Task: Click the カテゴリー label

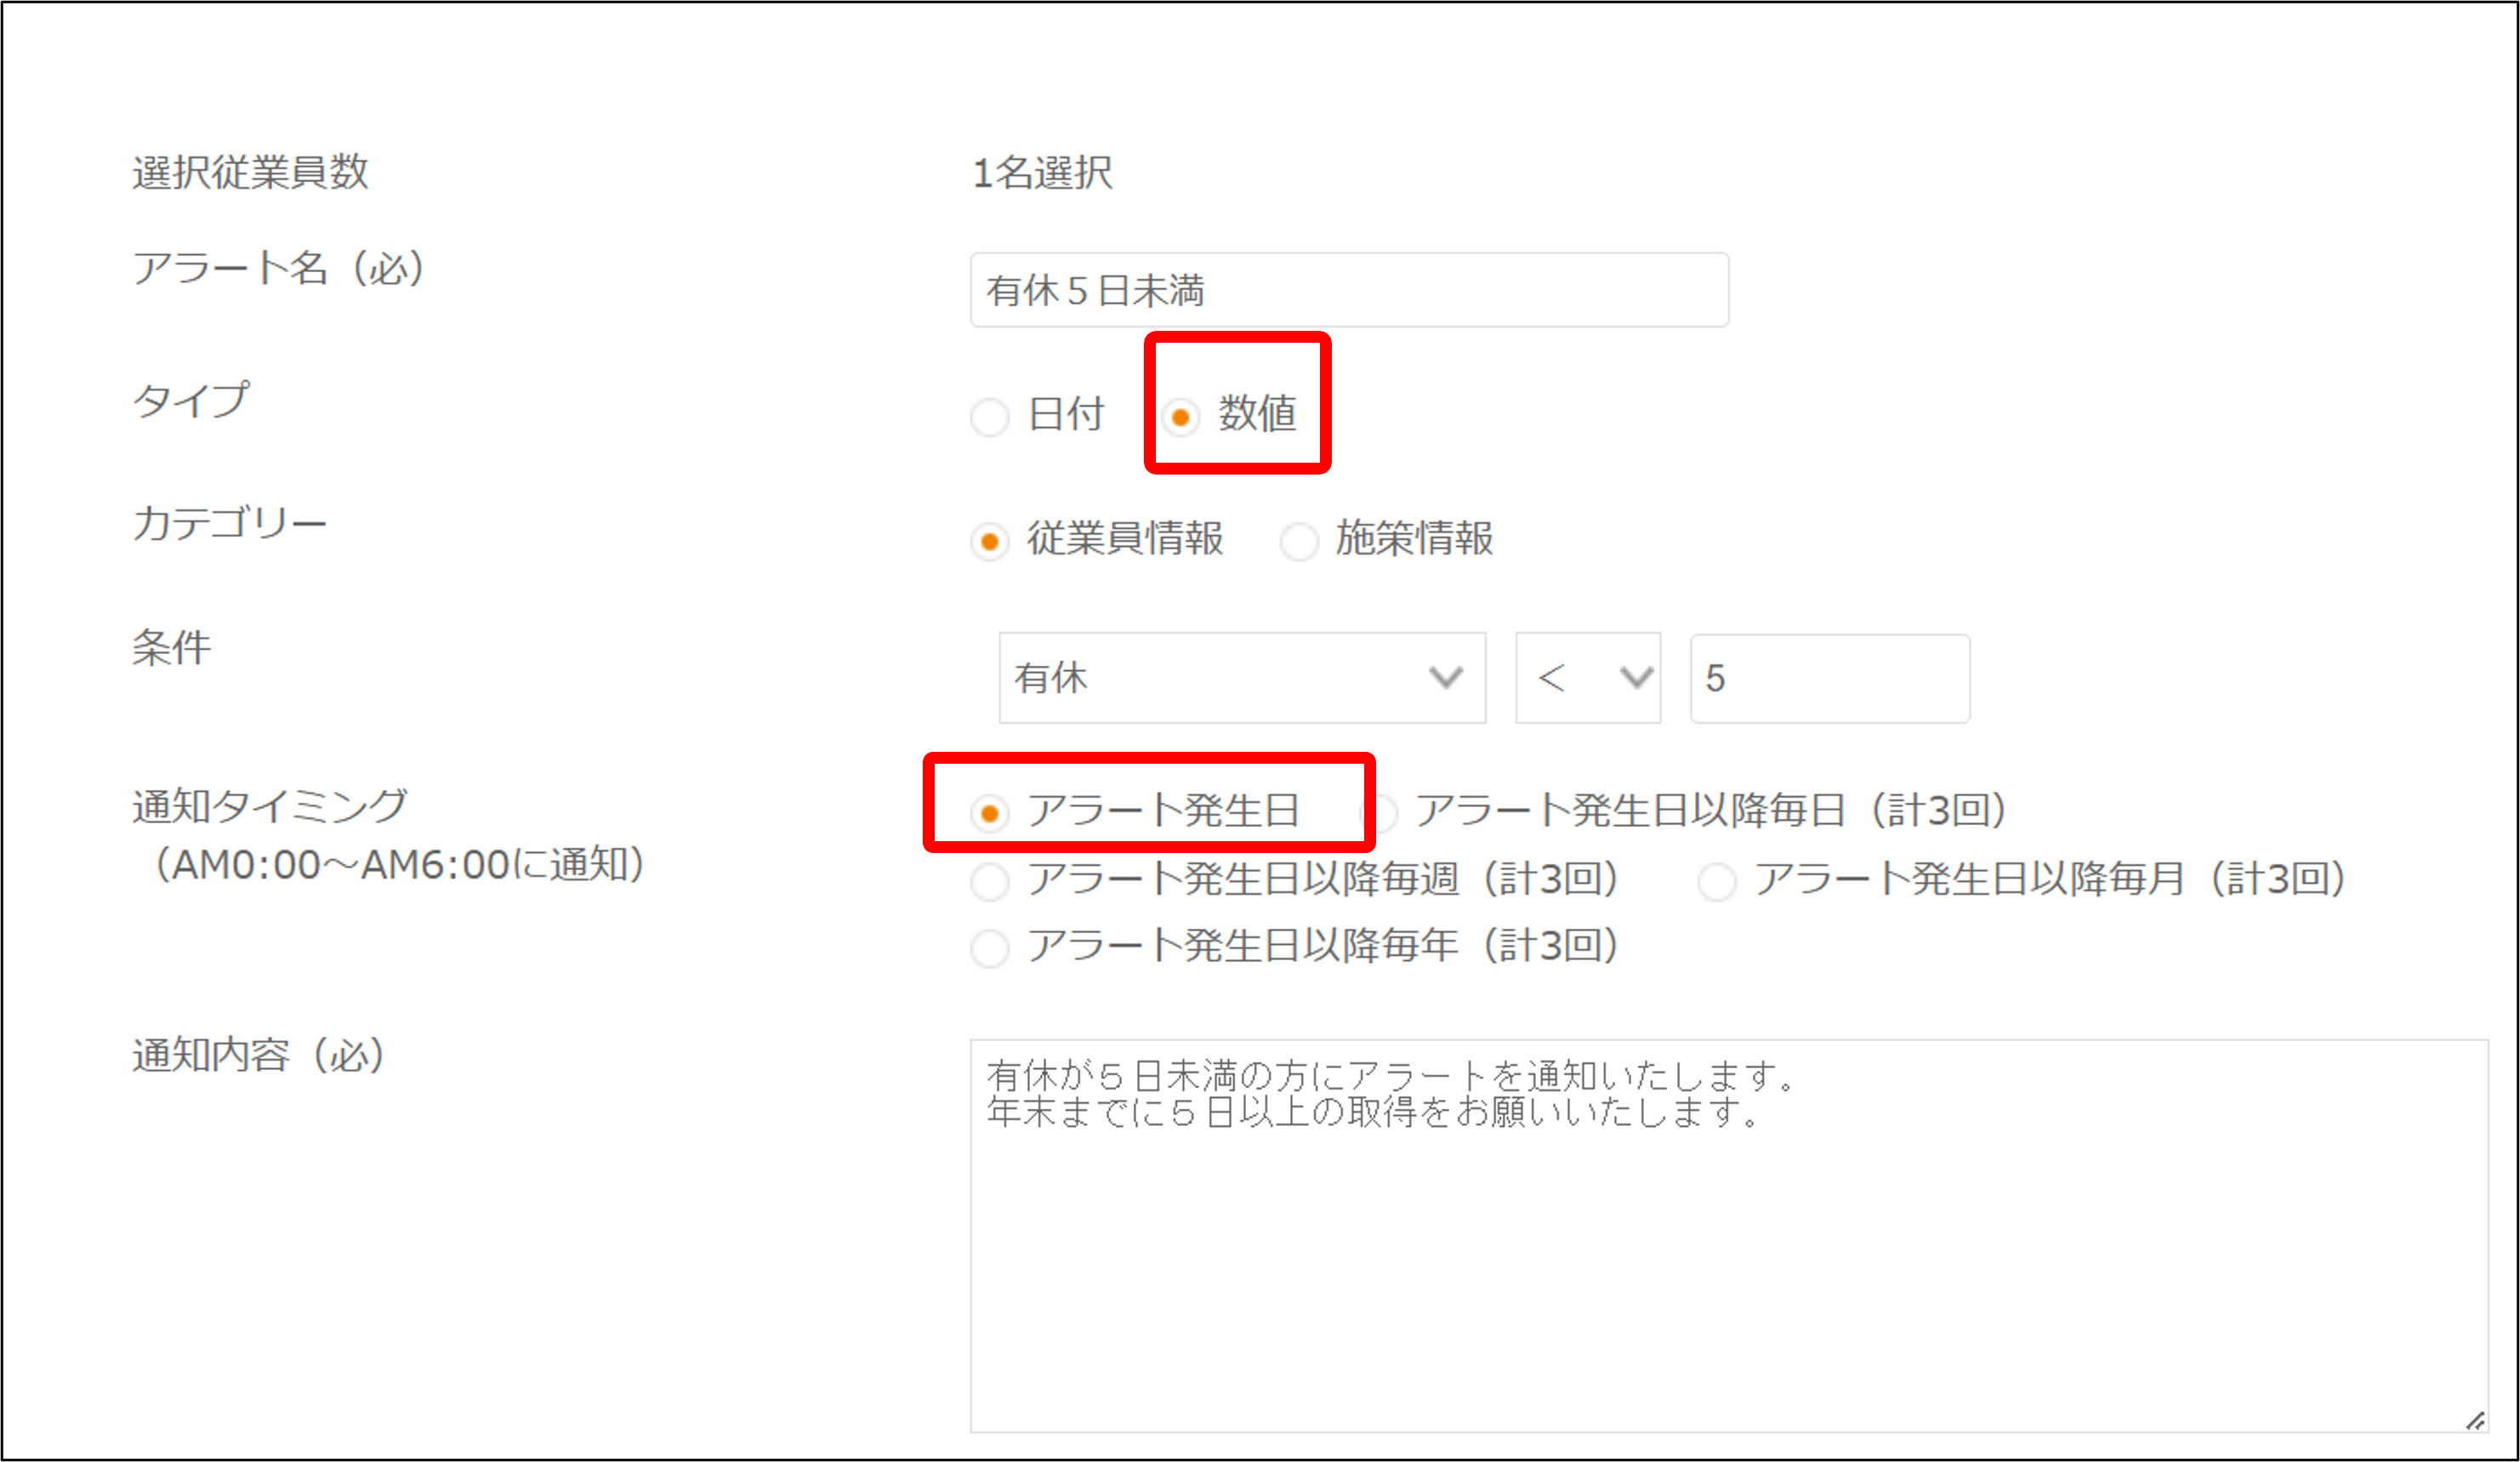Action: 230,523
